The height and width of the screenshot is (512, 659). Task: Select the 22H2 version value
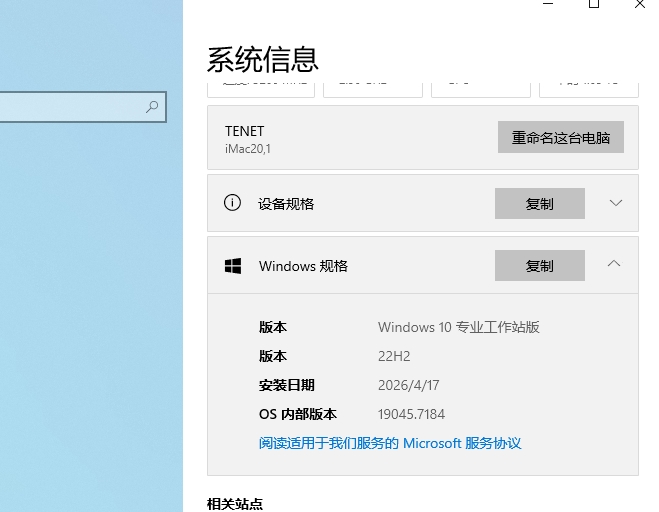(394, 356)
